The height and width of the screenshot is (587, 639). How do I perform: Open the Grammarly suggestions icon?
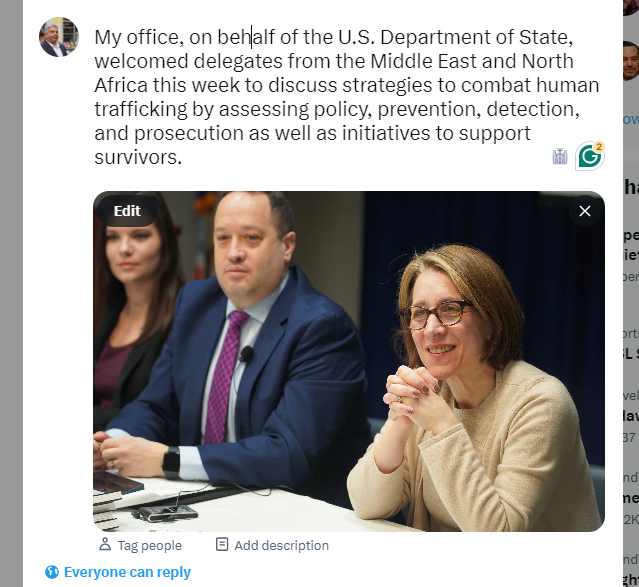point(589,157)
